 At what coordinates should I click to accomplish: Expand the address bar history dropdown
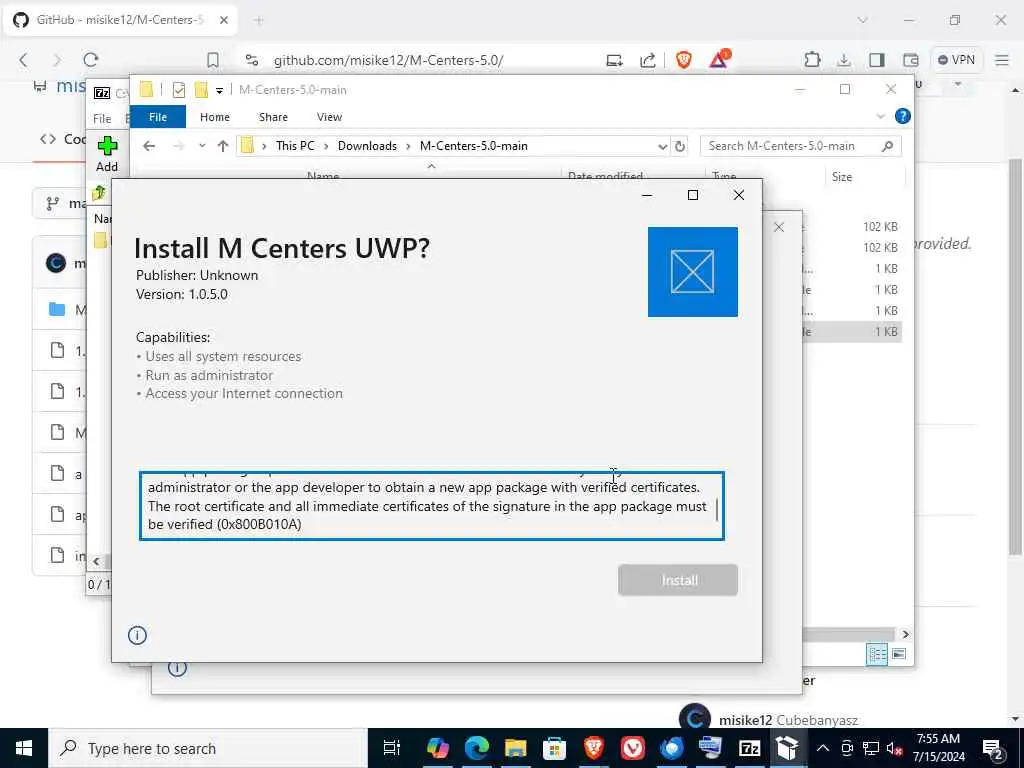click(x=662, y=146)
